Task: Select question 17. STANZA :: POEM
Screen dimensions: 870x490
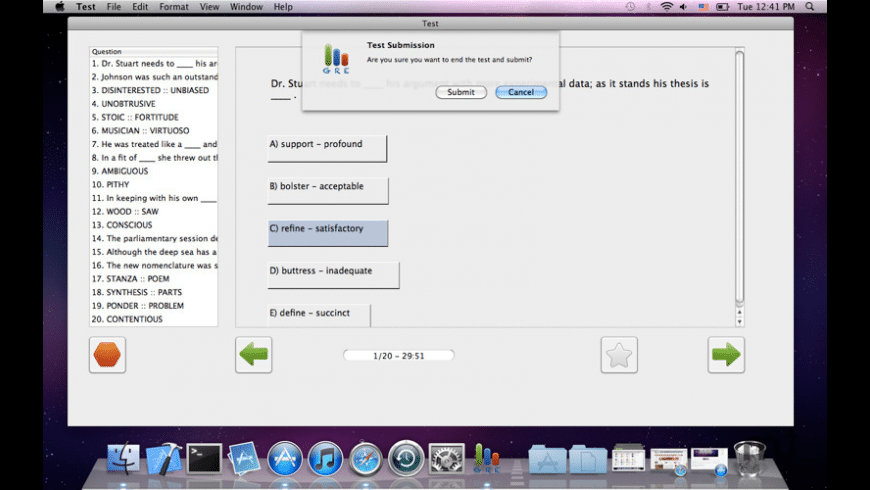Action: (x=154, y=279)
